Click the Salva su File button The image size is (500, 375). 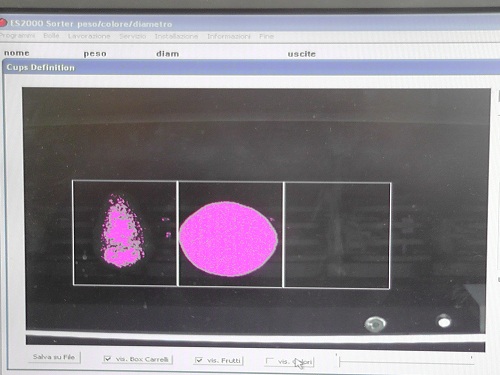tap(54, 357)
